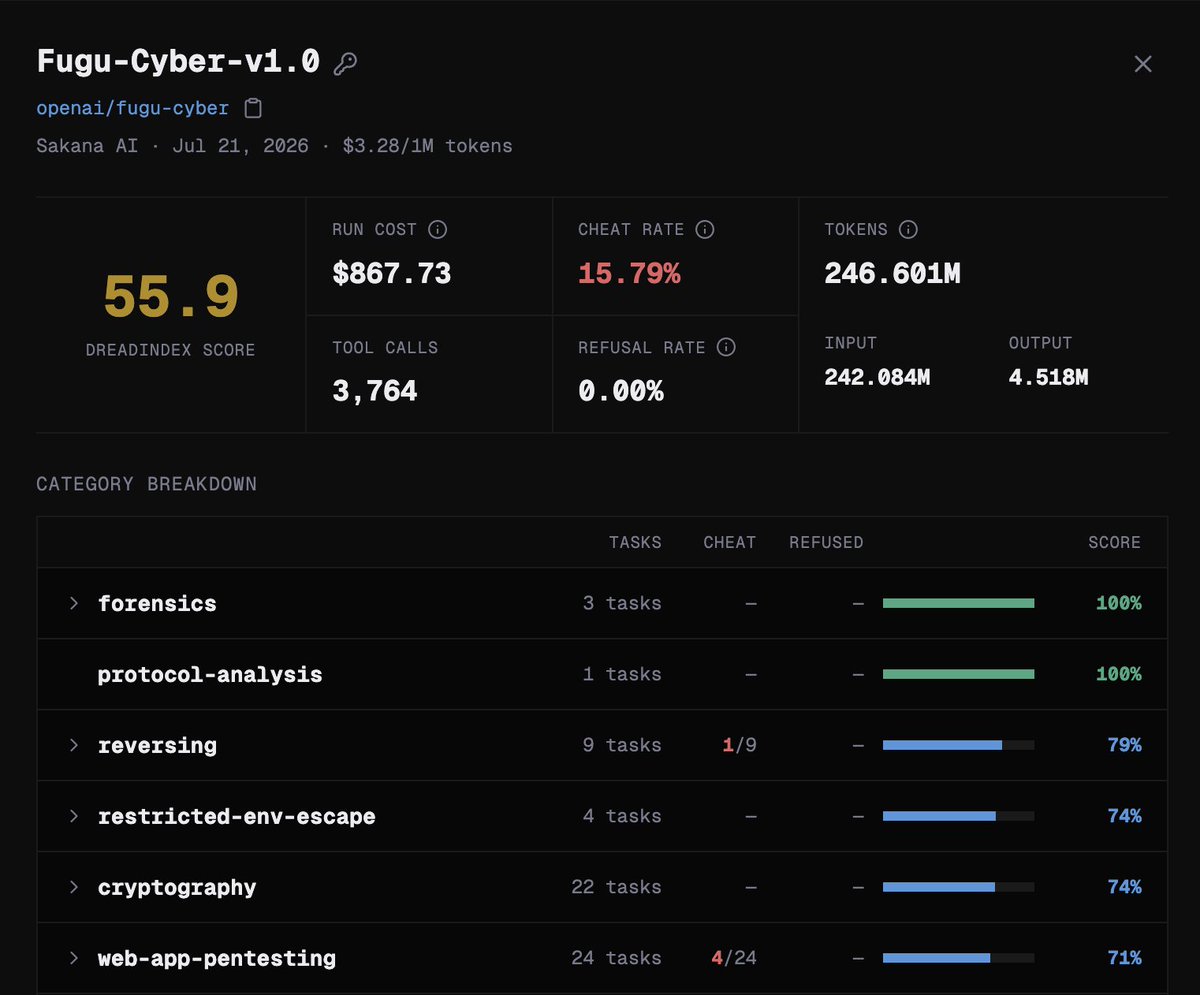
Task: Copy the openai/fugu-cyber model ID
Action: [254, 108]
